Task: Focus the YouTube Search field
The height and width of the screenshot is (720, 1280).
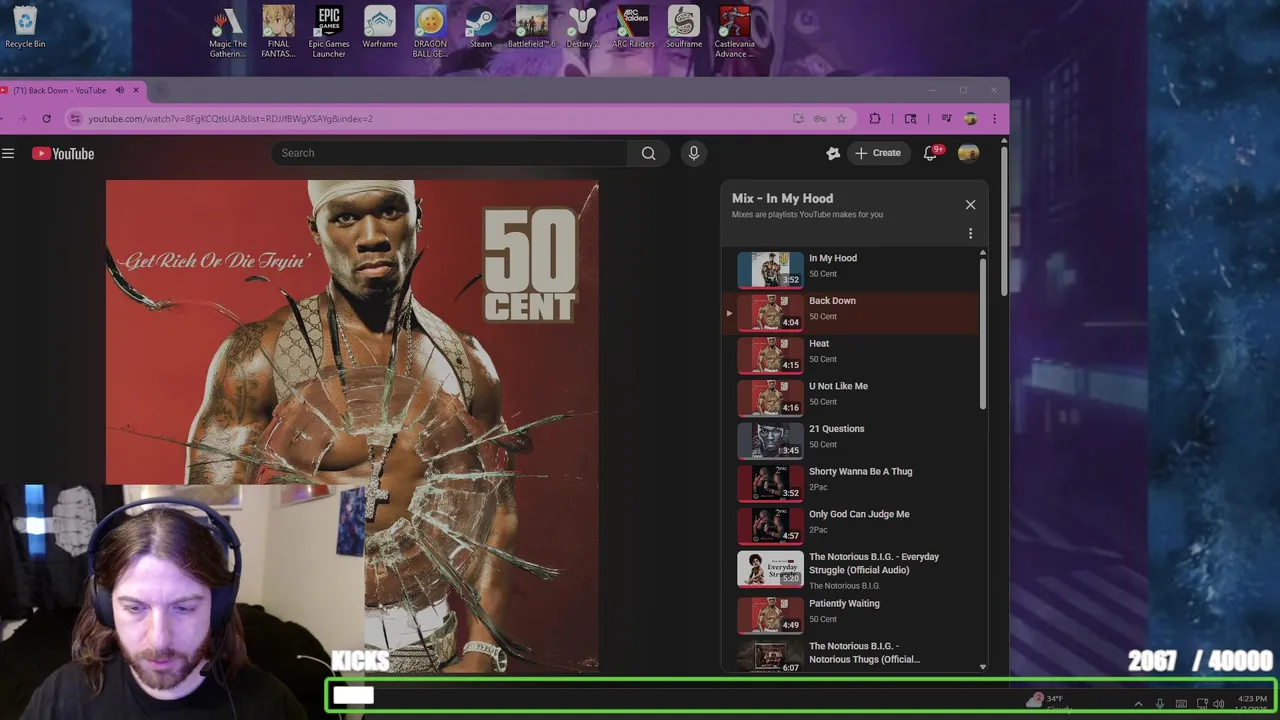Action: [449, 153]
